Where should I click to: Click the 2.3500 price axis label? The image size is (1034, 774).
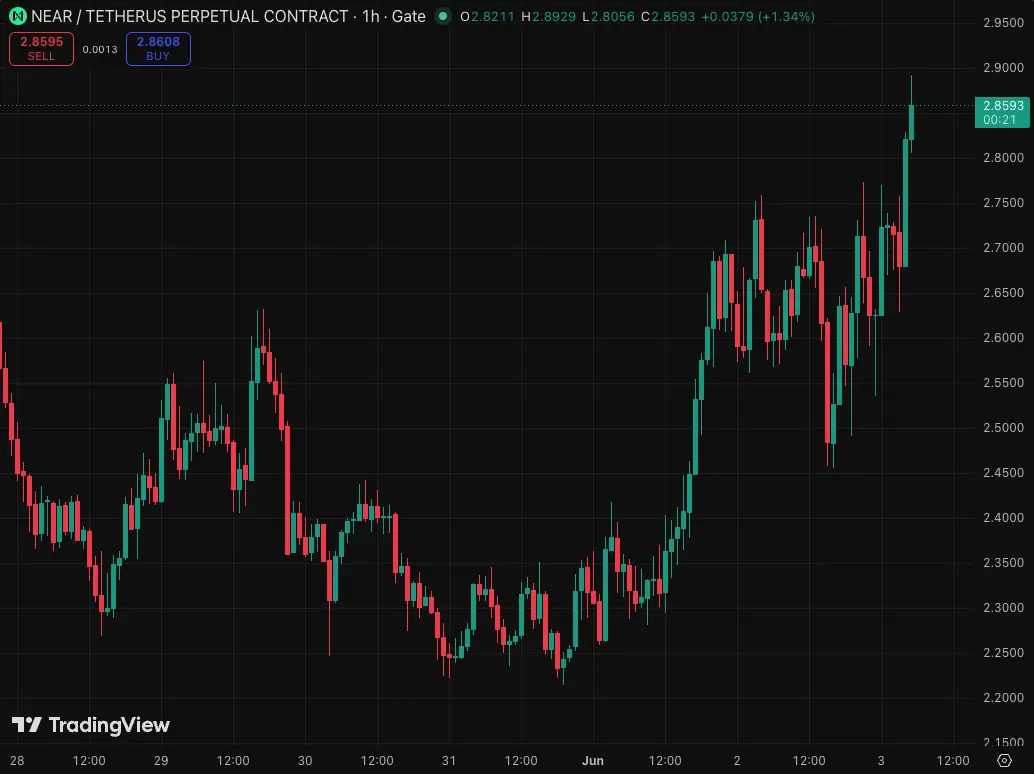1003,563
